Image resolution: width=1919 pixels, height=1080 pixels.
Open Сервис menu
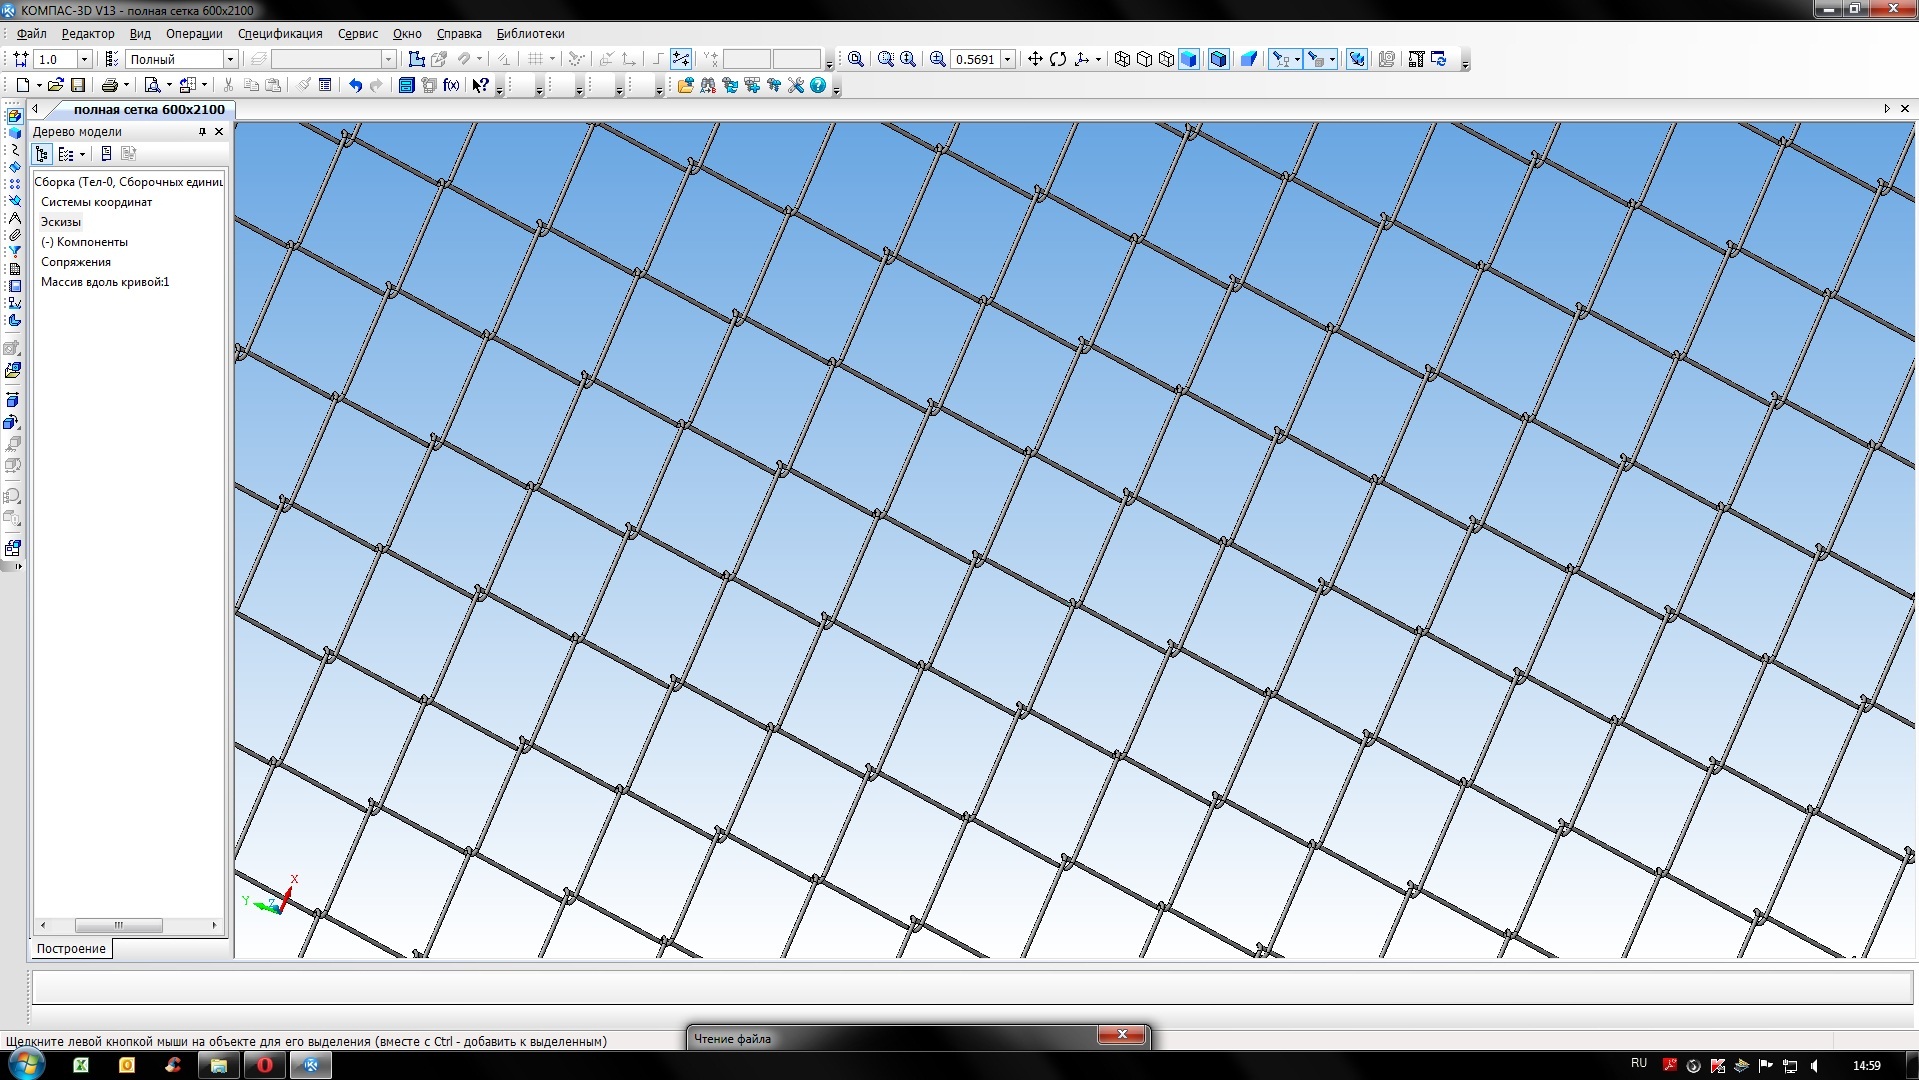[x=358, y=34]
